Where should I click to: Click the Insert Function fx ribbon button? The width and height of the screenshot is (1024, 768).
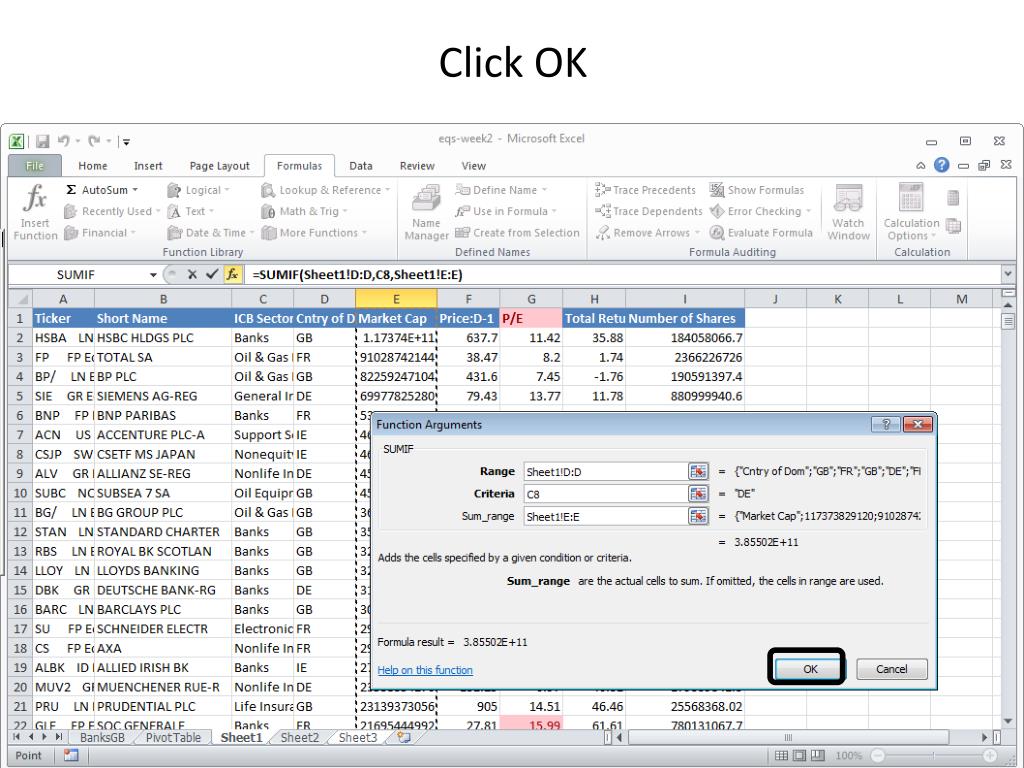(35, 212)
